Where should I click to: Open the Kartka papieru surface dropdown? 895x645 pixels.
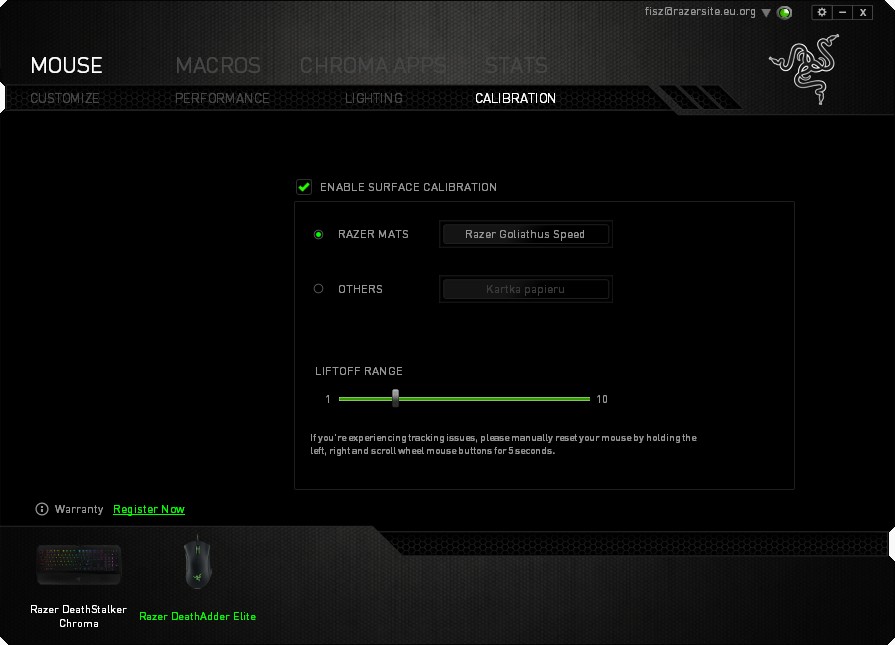pyautogui.click(x=525, y=289)
